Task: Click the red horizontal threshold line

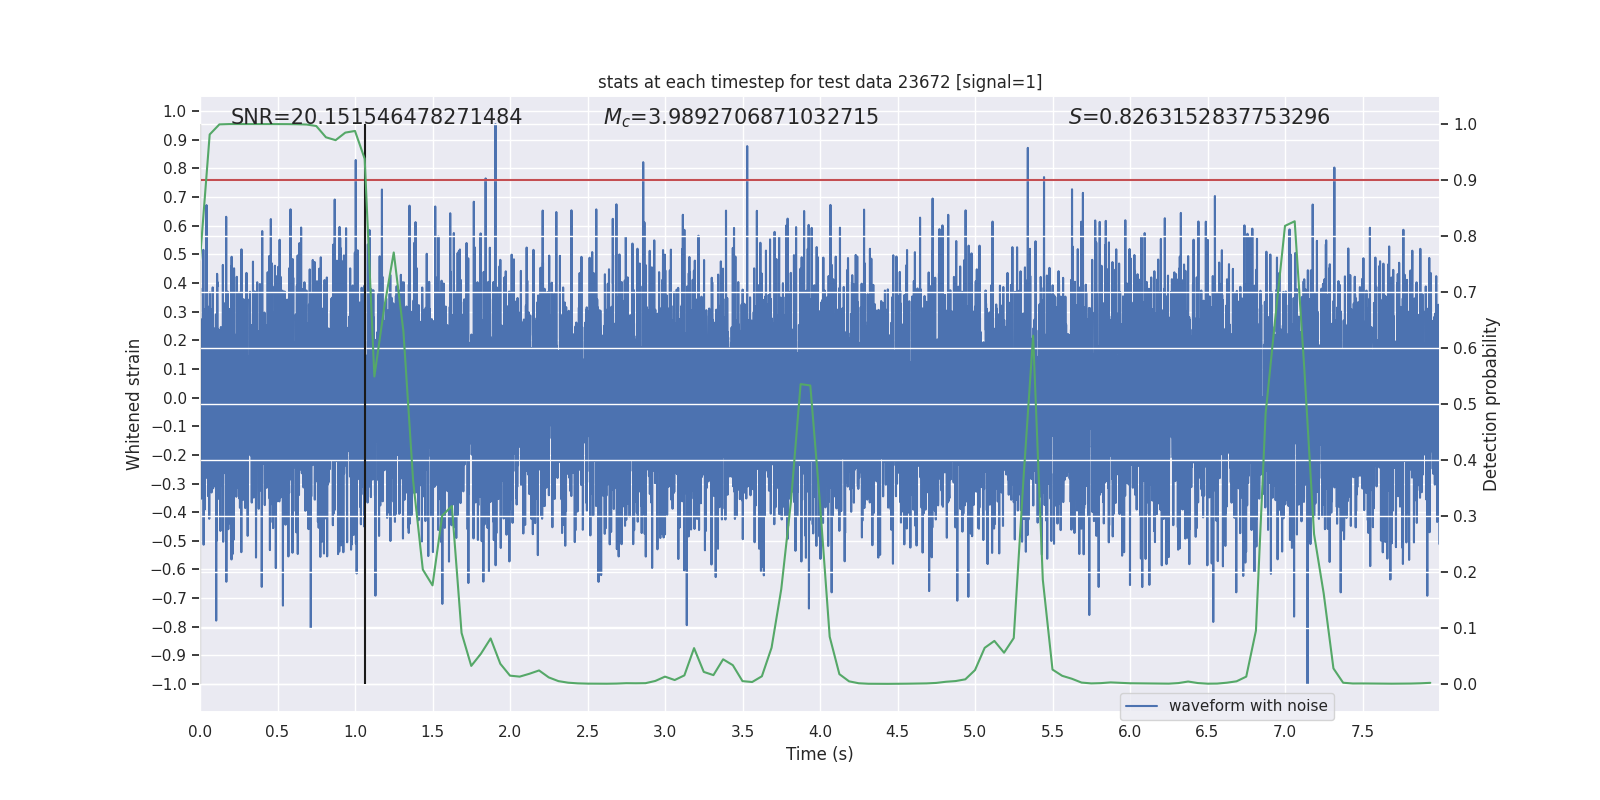Action: (x=820, y=180)
